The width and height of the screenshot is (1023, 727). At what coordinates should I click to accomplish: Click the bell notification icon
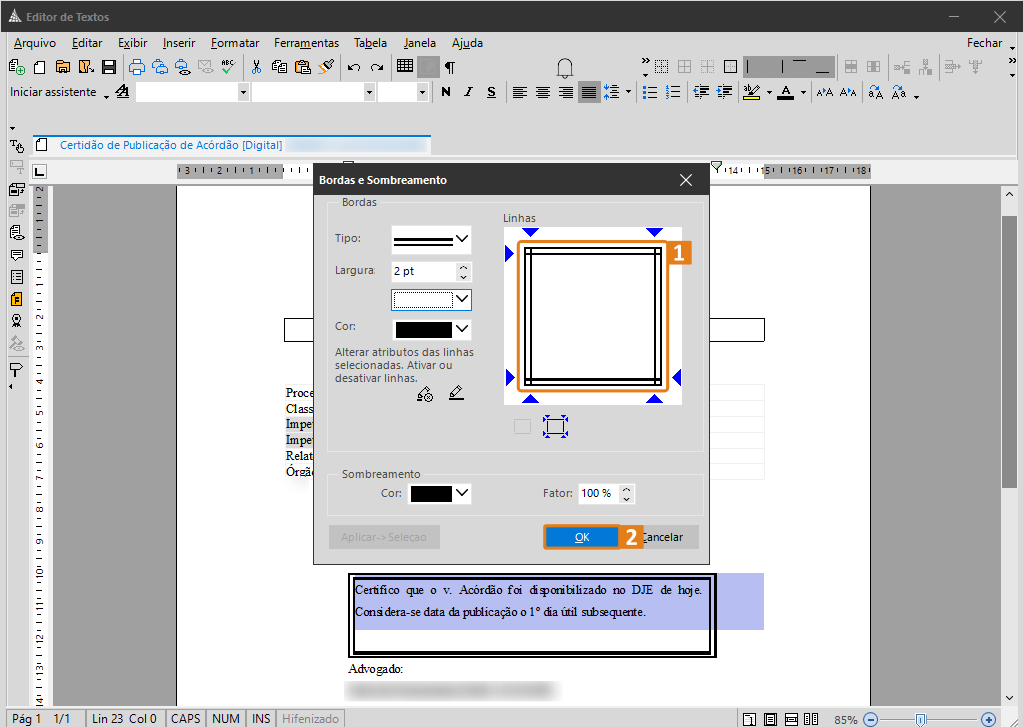[x=565, y=68]
